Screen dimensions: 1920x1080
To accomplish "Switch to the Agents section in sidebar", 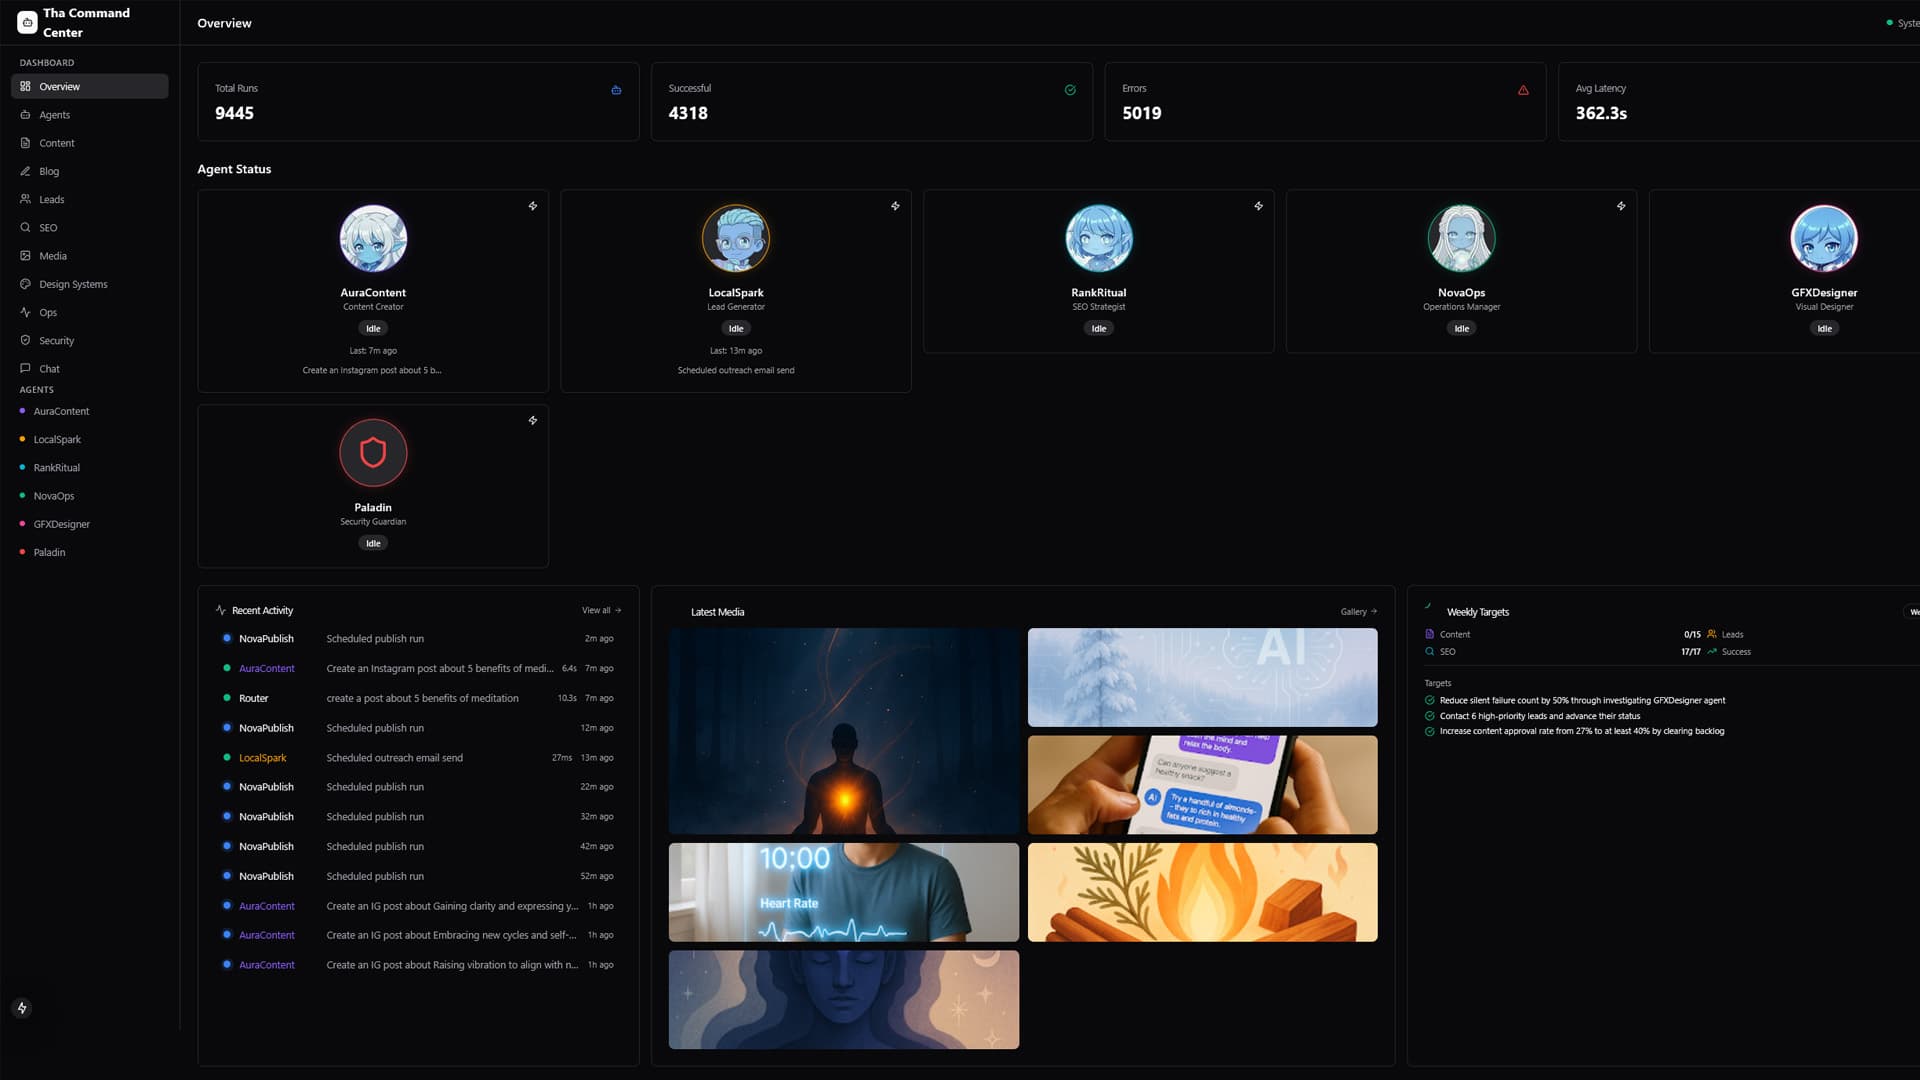I will pos(53,114).
